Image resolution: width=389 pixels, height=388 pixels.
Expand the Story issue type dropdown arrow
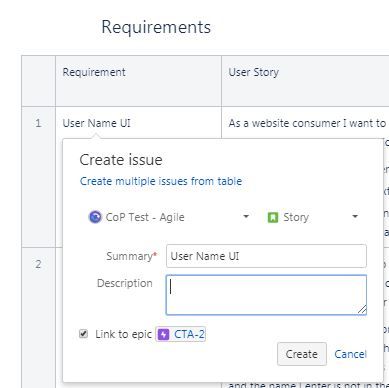(355, 217)
